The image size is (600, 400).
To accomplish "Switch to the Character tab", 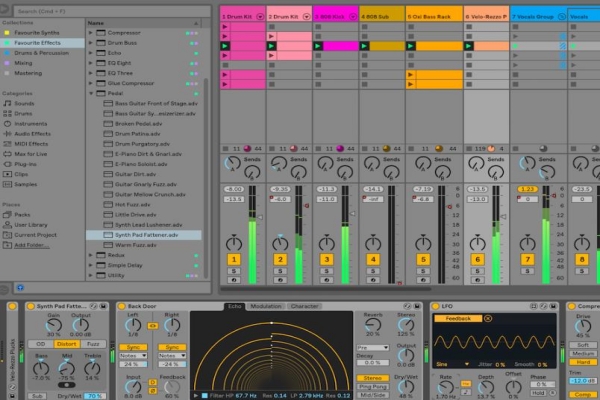I will [x=304, y=306].
